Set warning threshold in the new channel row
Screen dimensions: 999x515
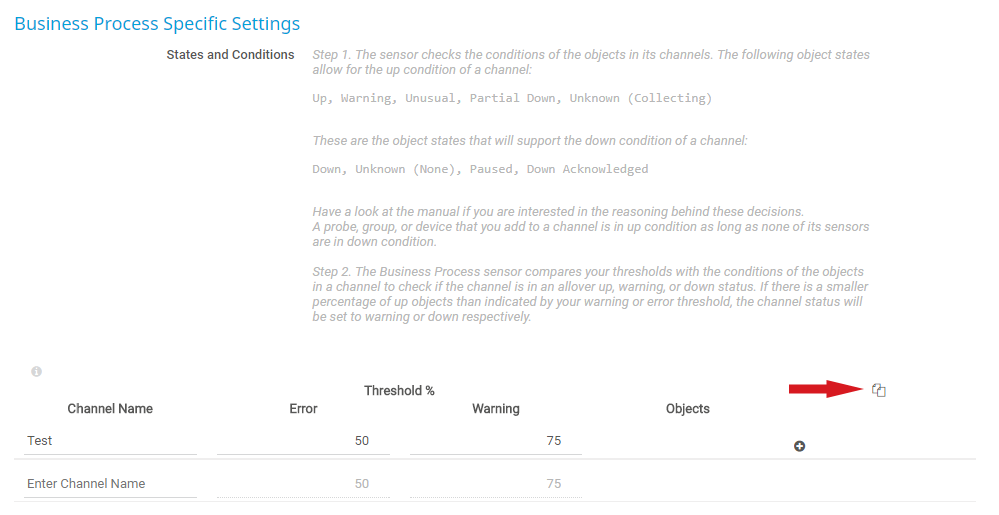pyautogui.click(x=495, y=484)
